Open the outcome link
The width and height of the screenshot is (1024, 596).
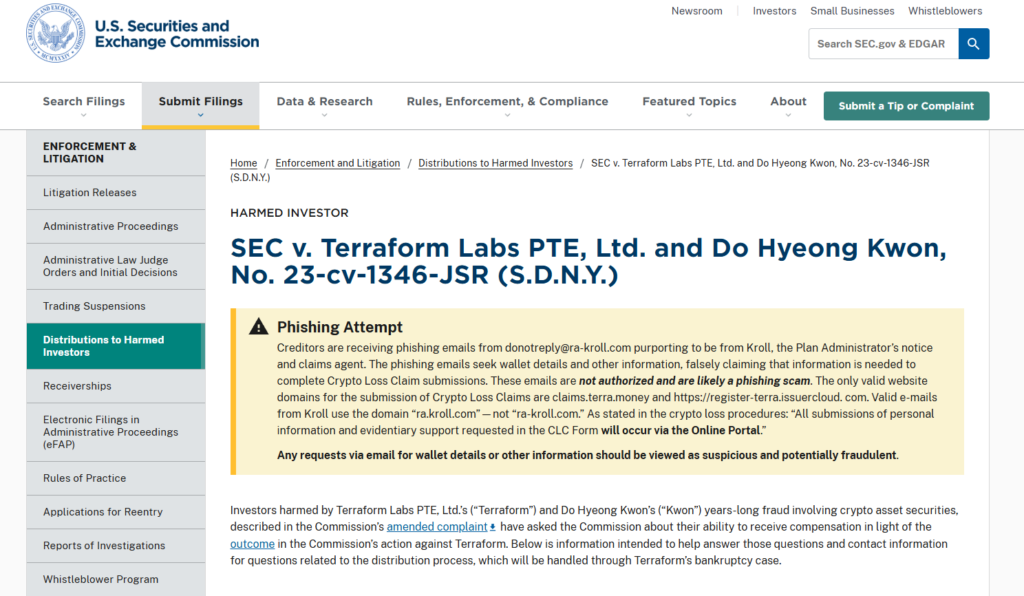pos(252,544)
